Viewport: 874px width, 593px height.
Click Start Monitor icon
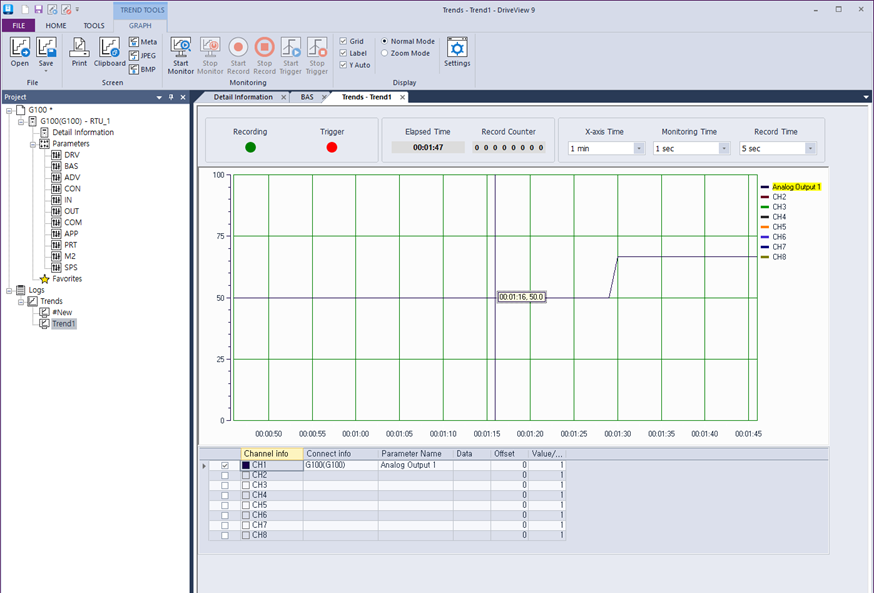tap(181, 55)
